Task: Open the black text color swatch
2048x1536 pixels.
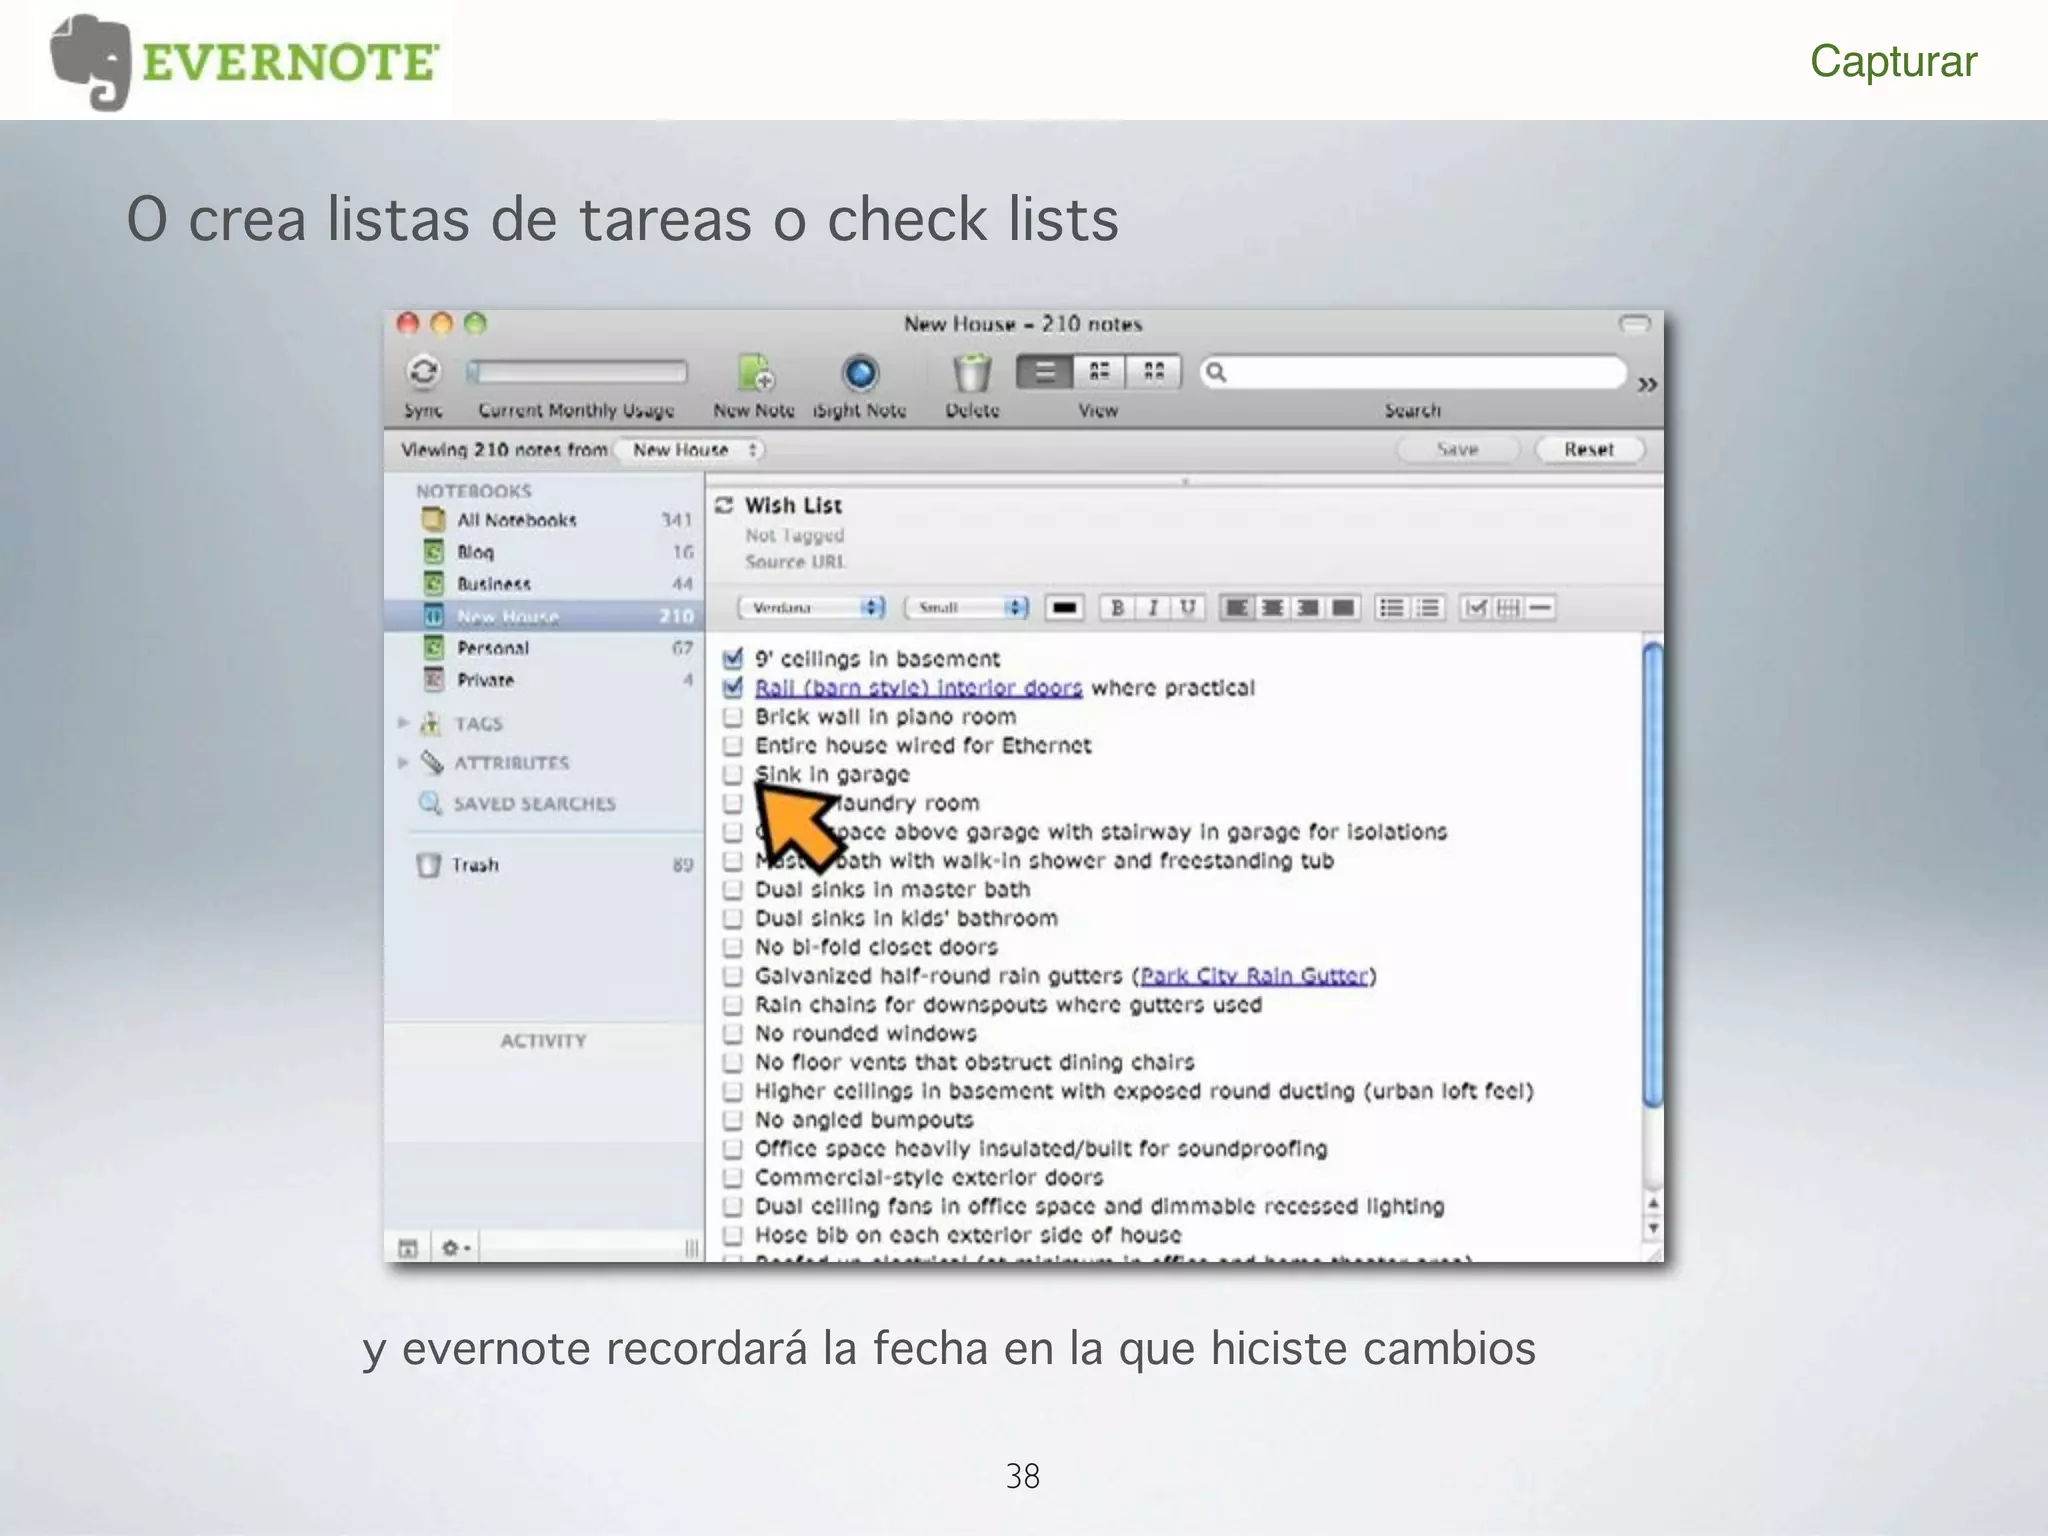Action: tap(1065, 607)
